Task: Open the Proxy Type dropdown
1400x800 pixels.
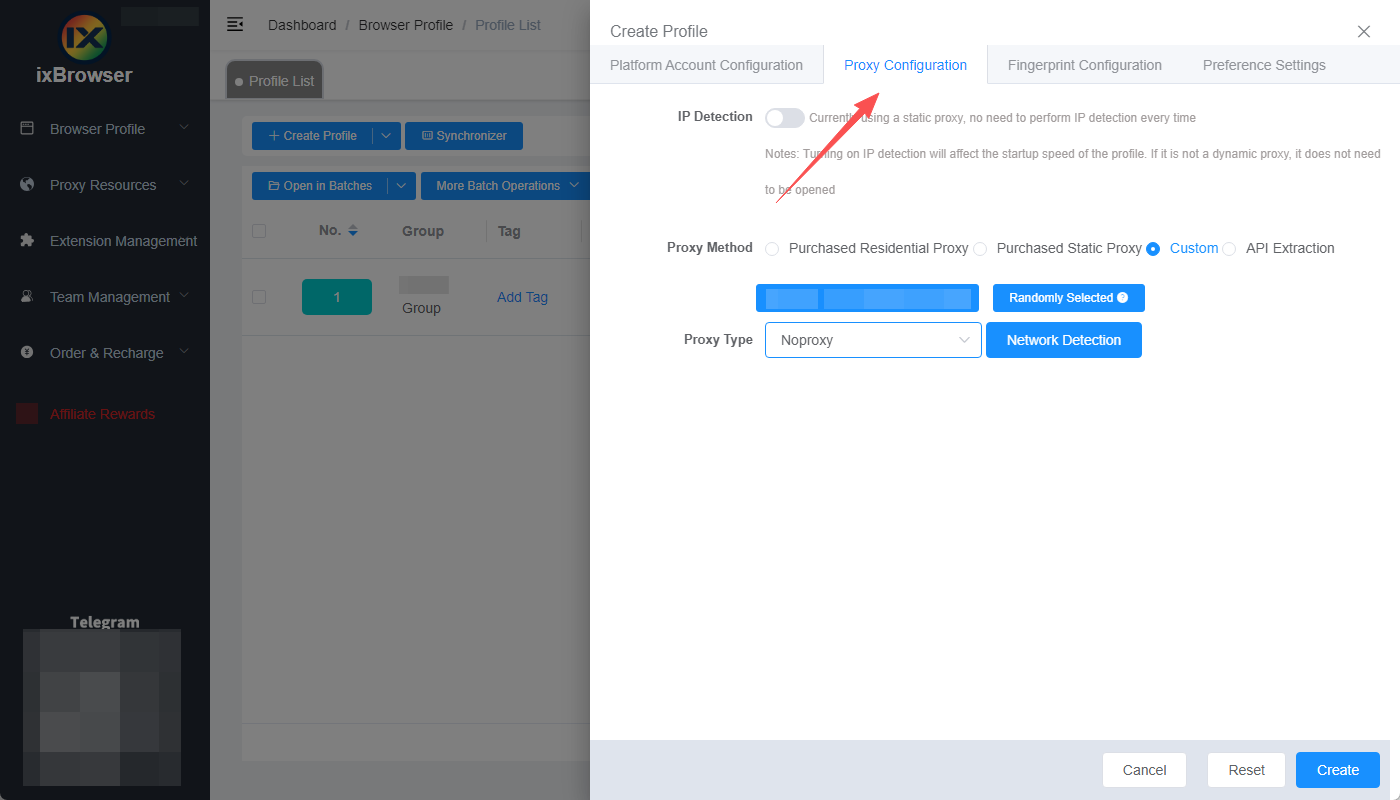Action: [x=872, y=340]
